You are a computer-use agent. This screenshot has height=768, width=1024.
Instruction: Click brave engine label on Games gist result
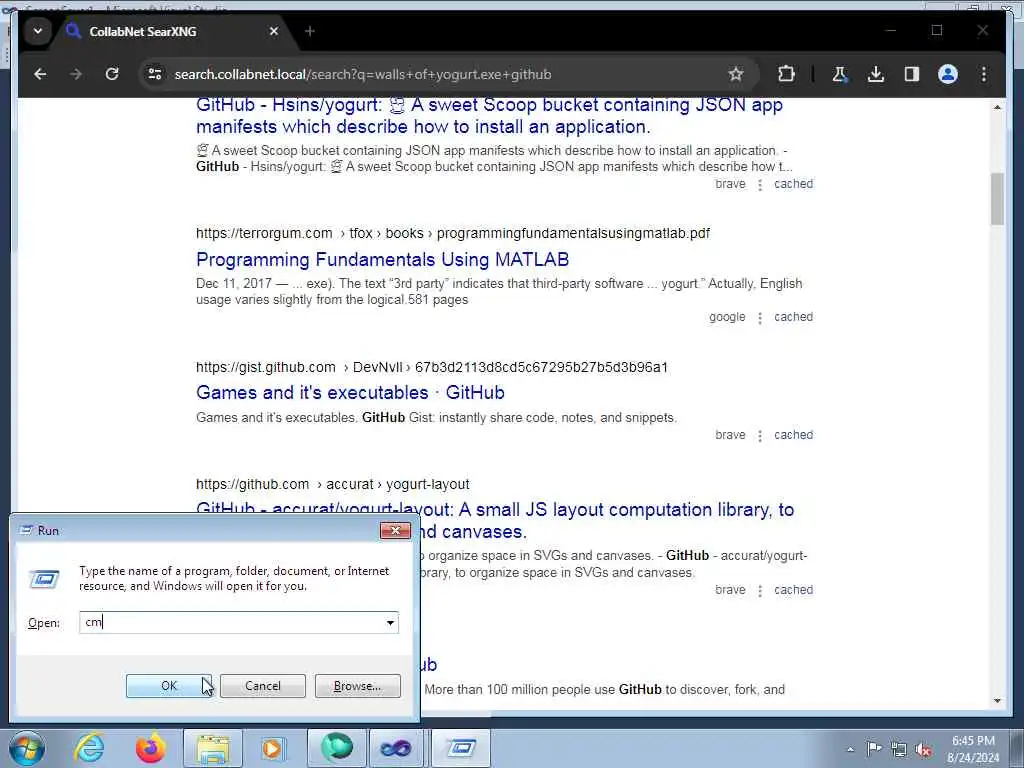click(730, 435)
